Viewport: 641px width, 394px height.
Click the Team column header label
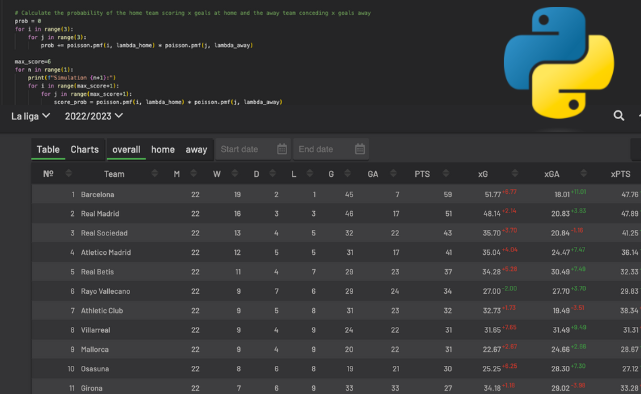(x=114, y=174)
